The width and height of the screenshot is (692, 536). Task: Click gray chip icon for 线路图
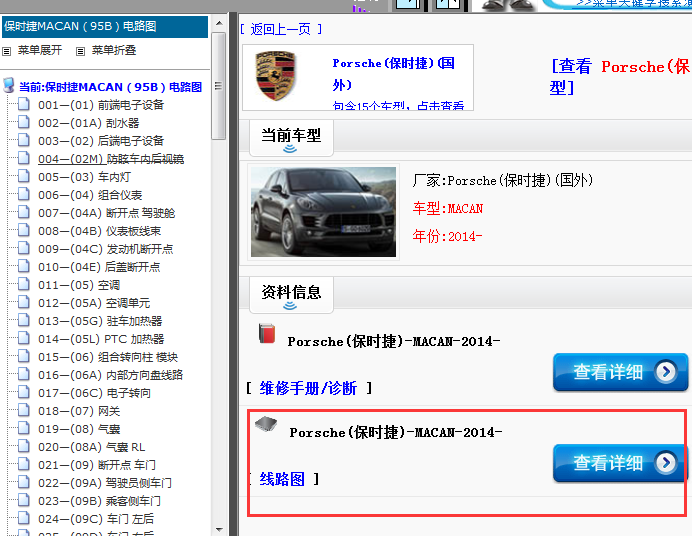266,424
